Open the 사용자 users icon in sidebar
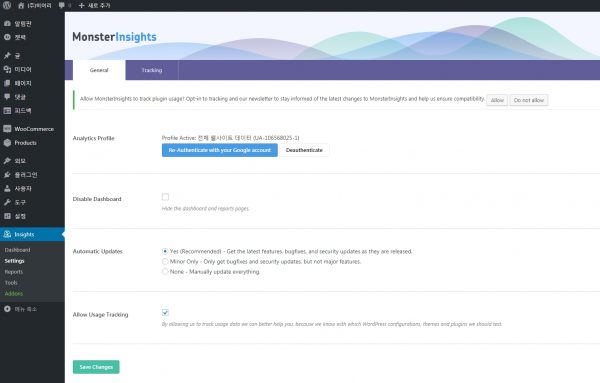This screenshot has width=600, height=383. point(7,188)
